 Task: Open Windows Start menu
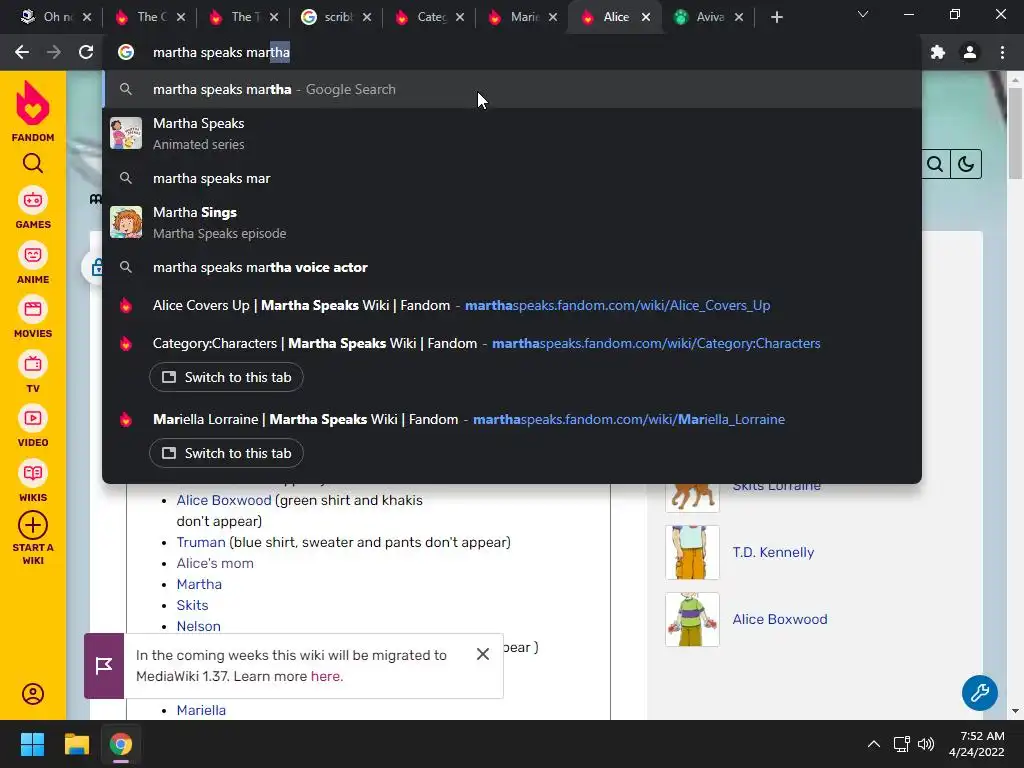point(32,744)
